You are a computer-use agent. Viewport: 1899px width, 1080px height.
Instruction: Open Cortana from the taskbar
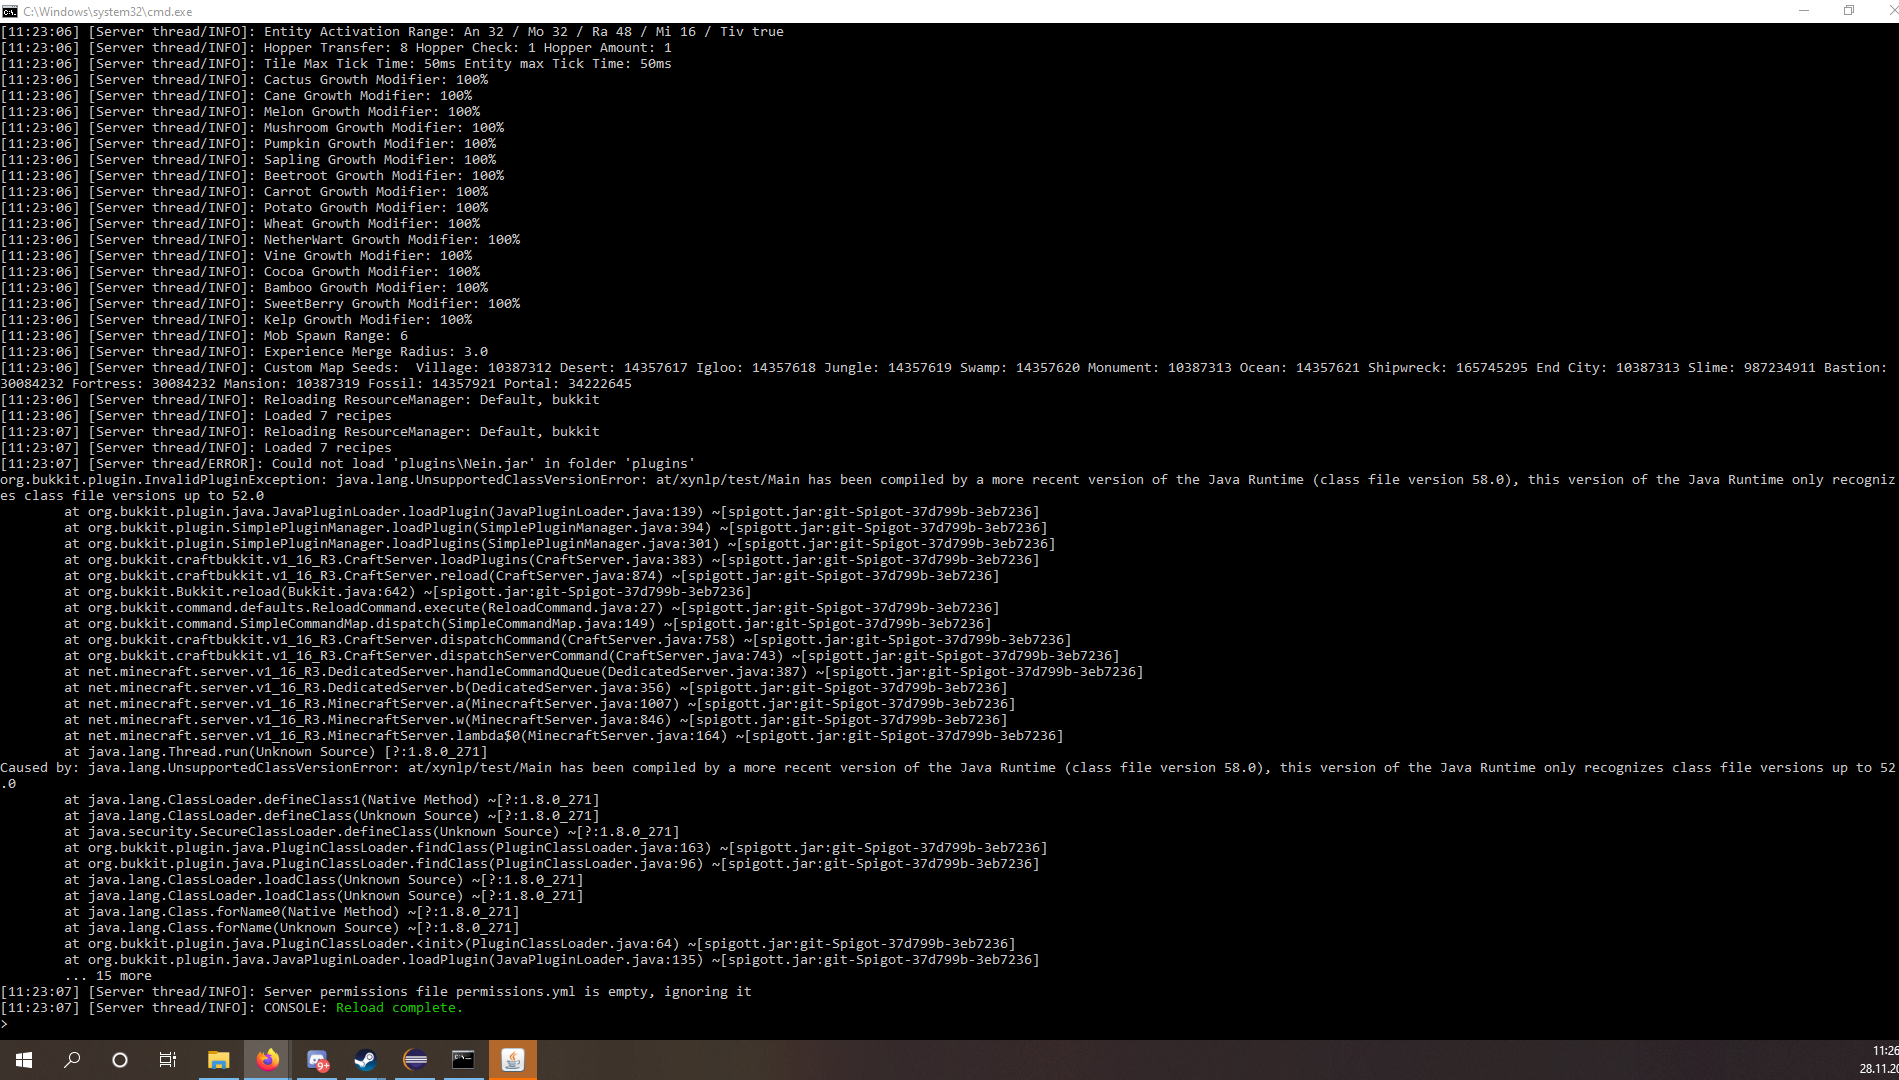[120, 1060]
